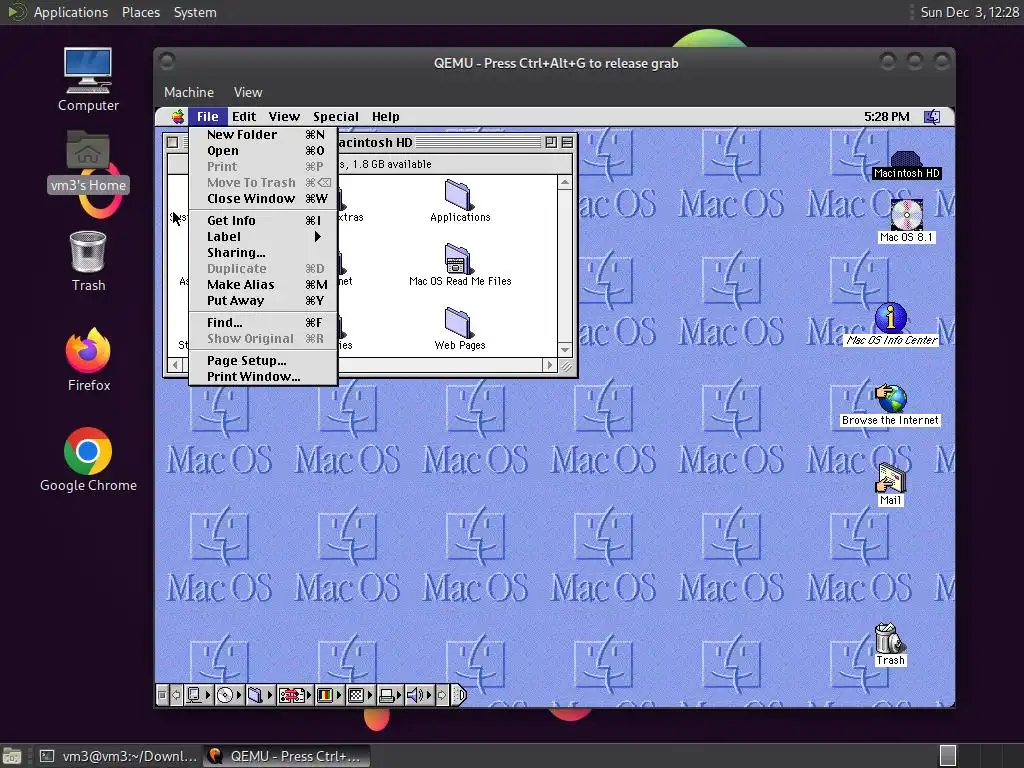Open the QEMU Machine menu
1024x768 pixels.
pos(189,92)
